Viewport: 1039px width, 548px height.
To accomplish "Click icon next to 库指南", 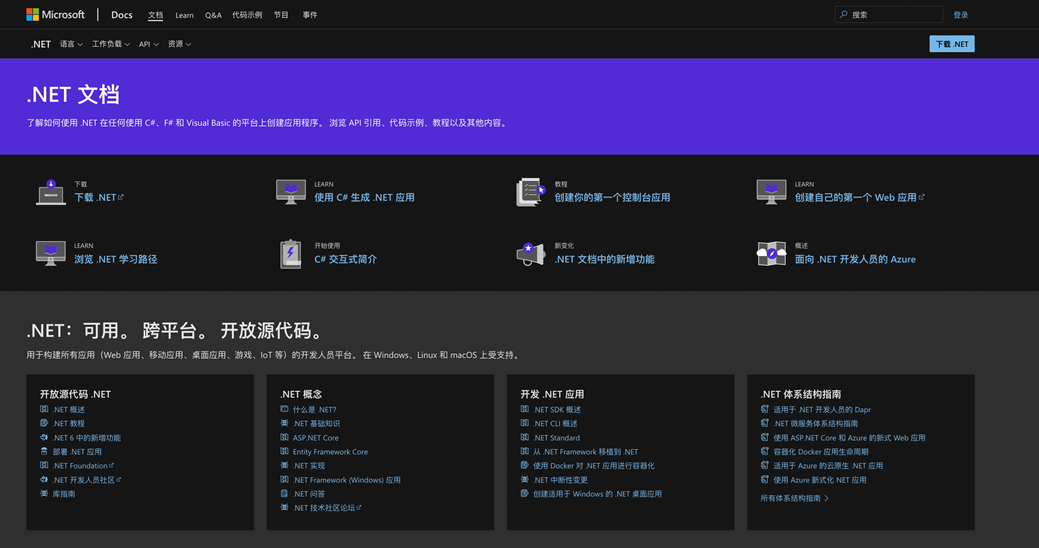I will click(44, 494).
